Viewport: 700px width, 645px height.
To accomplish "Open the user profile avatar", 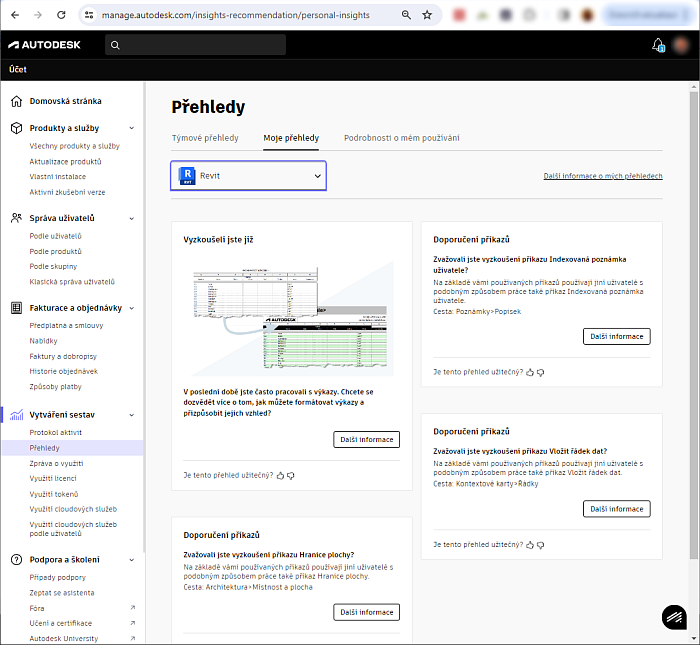I will pos(681,45).
